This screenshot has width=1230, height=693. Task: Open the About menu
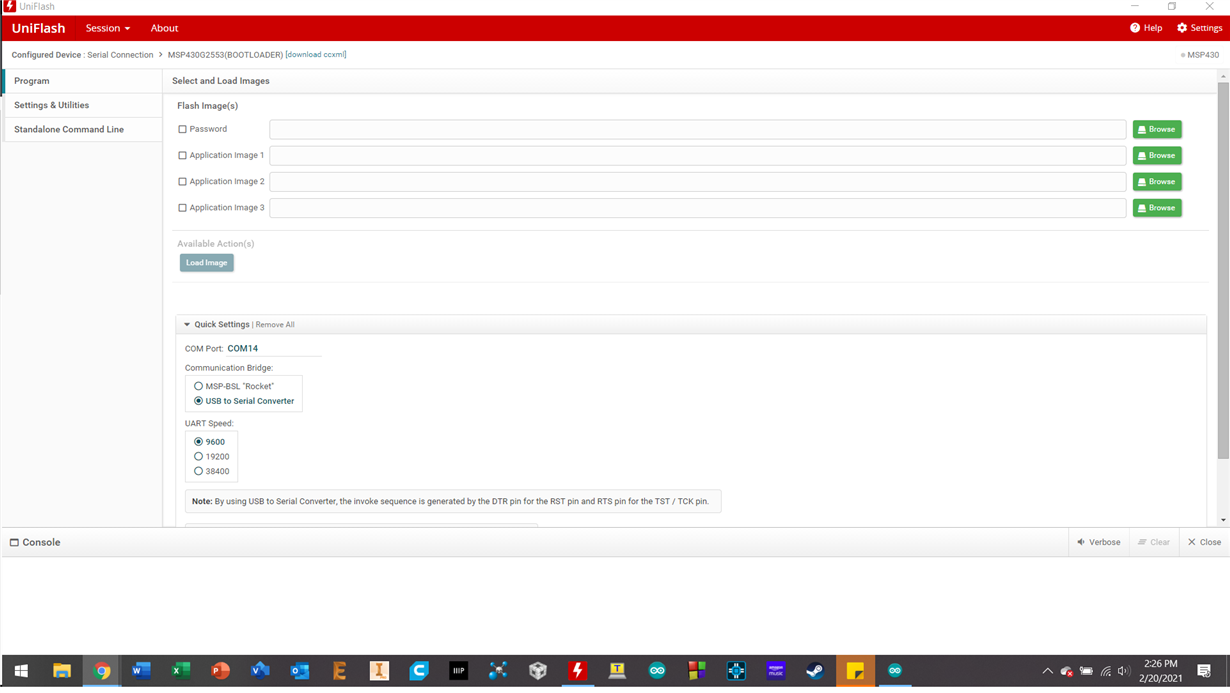coord(164,28)
